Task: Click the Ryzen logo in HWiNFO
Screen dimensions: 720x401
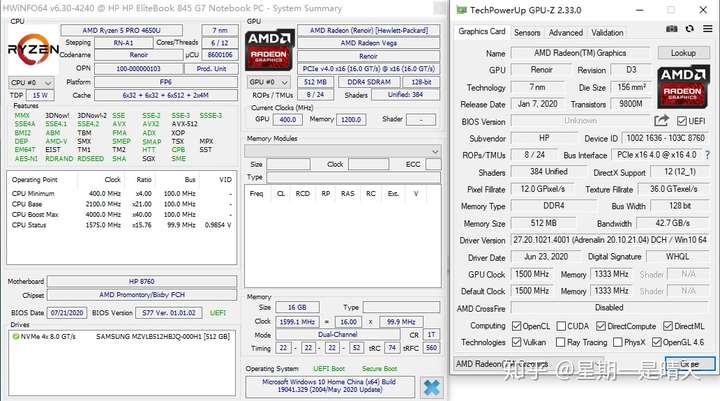Action: point(33,49)
